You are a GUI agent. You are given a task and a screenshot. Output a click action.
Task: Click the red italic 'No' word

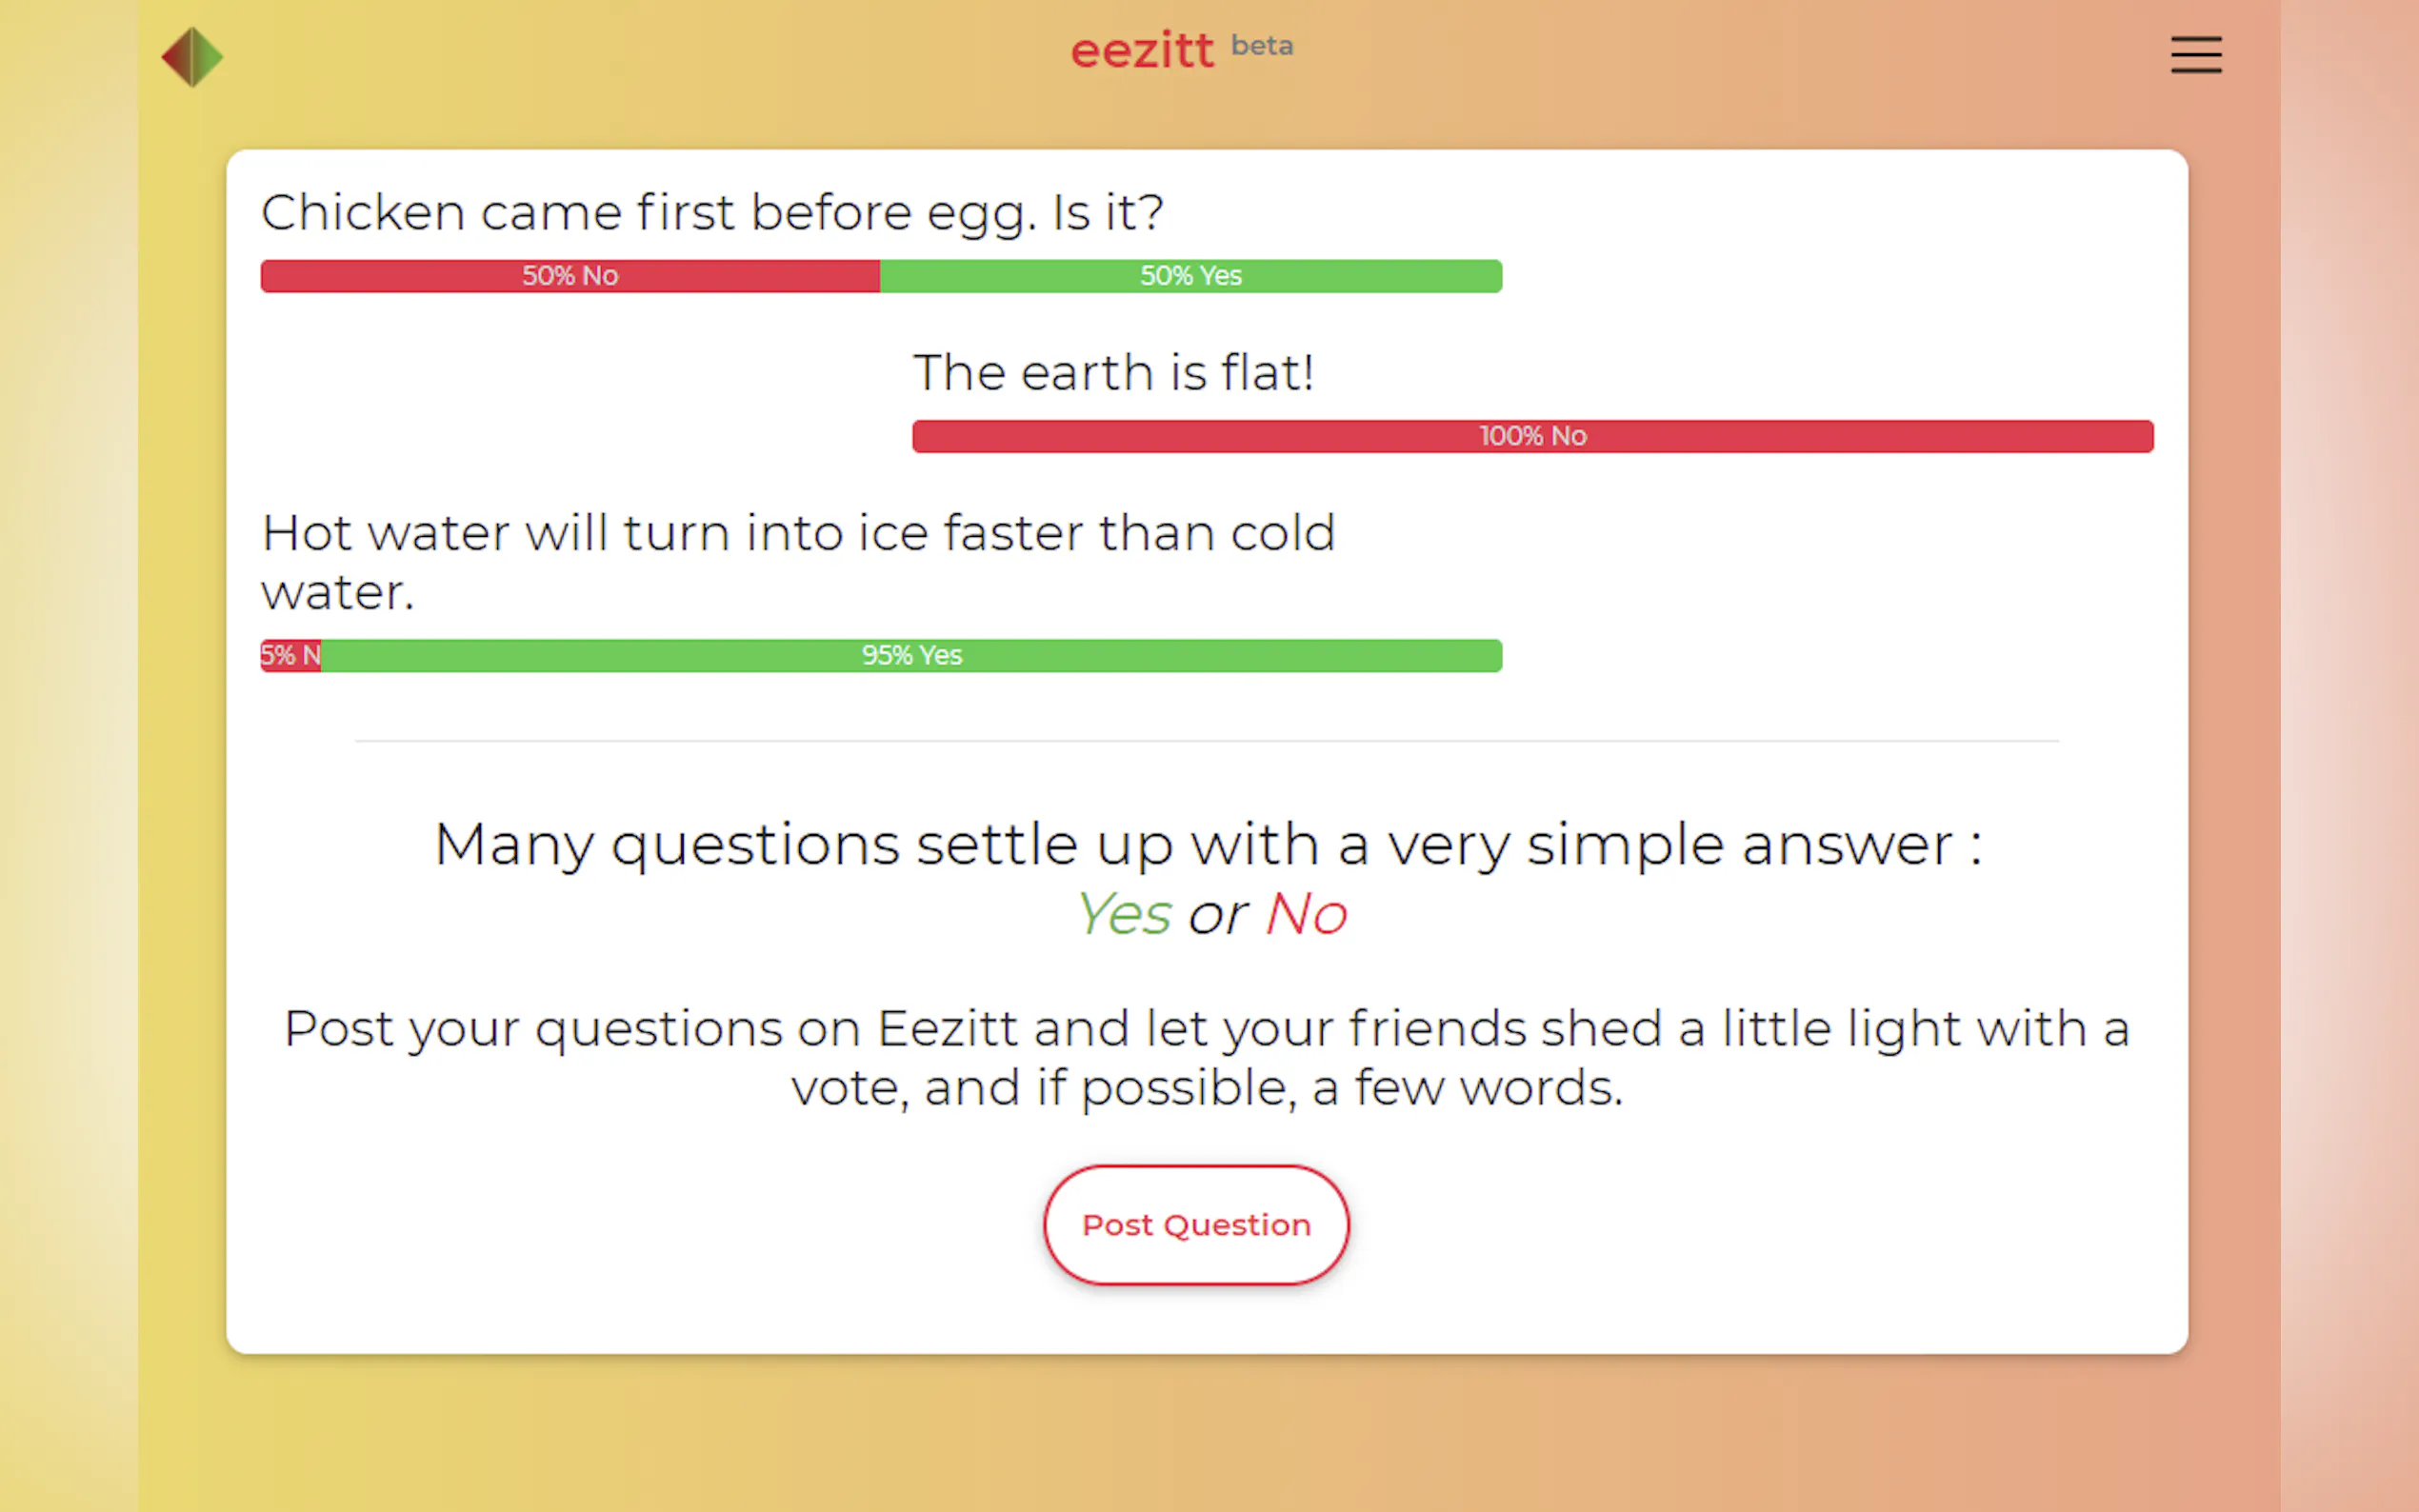click(x=1306, y=914)
